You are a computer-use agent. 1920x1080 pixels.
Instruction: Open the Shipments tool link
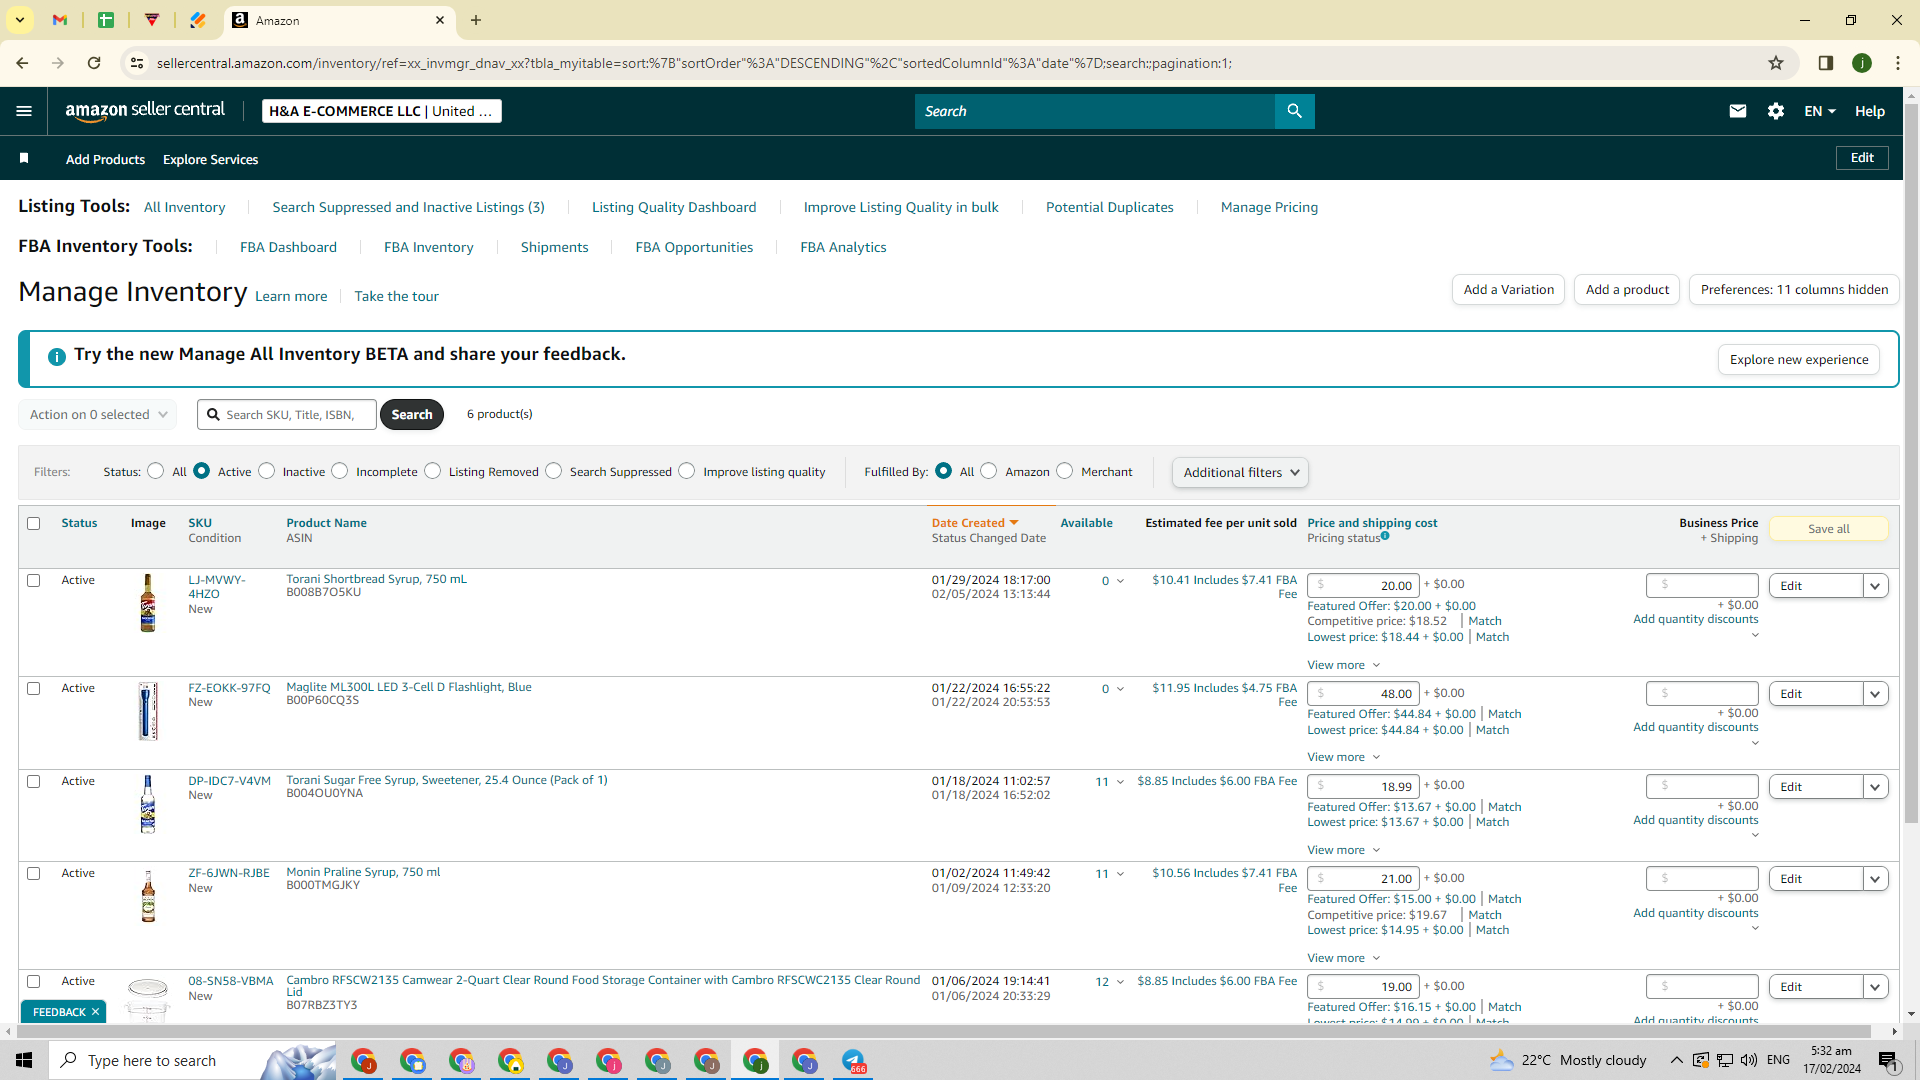(554, 247)
